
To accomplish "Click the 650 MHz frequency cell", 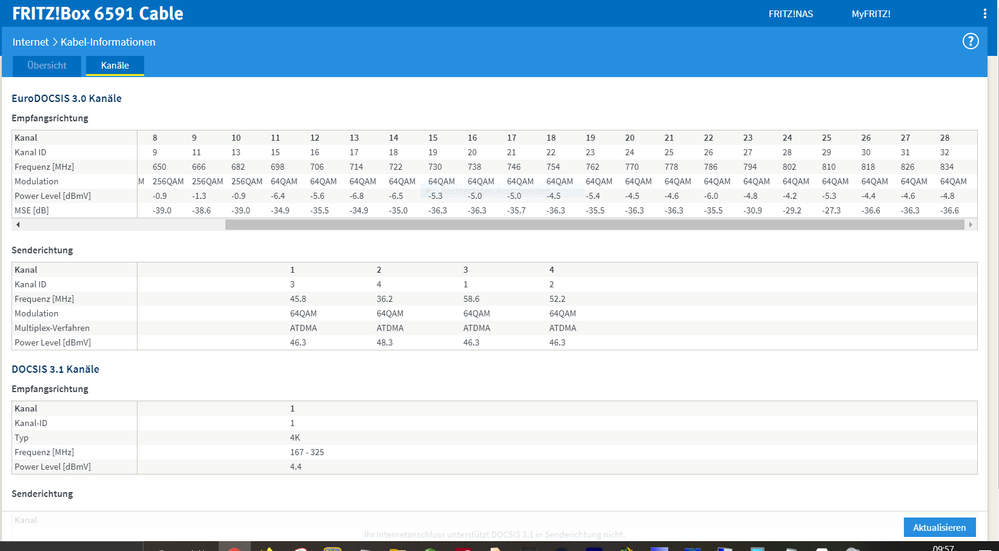I will coord(159,167).
